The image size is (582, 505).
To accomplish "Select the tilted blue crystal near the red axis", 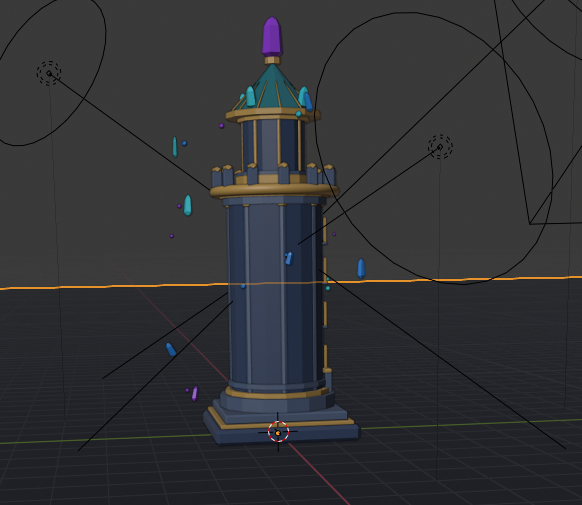I will [x=171, y=349].
